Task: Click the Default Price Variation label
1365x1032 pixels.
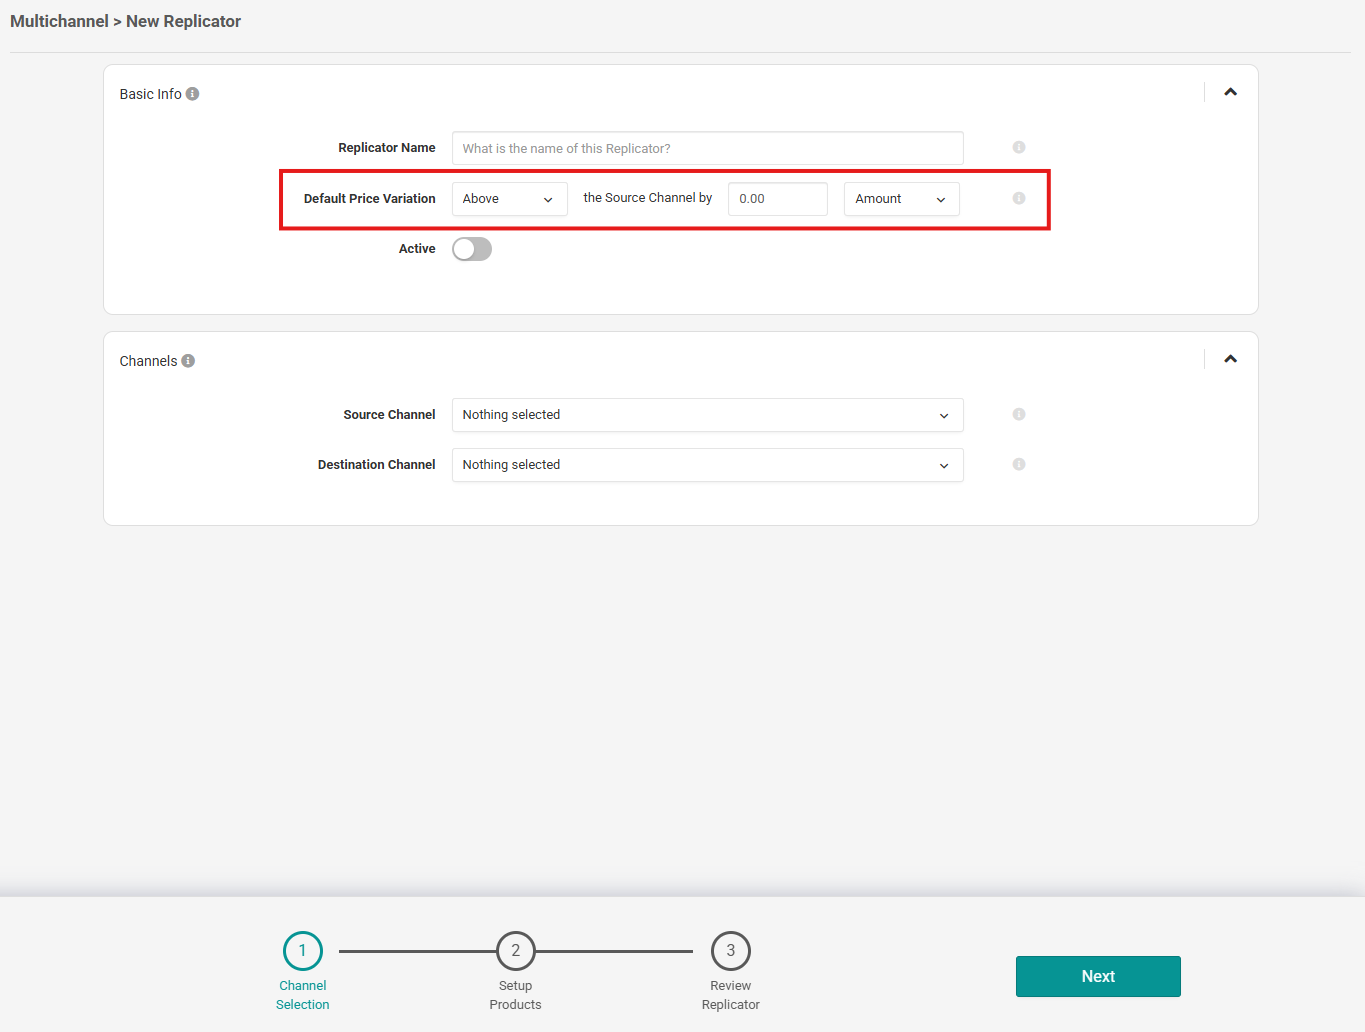Action: pyautogui.click(x=370, y=199)
